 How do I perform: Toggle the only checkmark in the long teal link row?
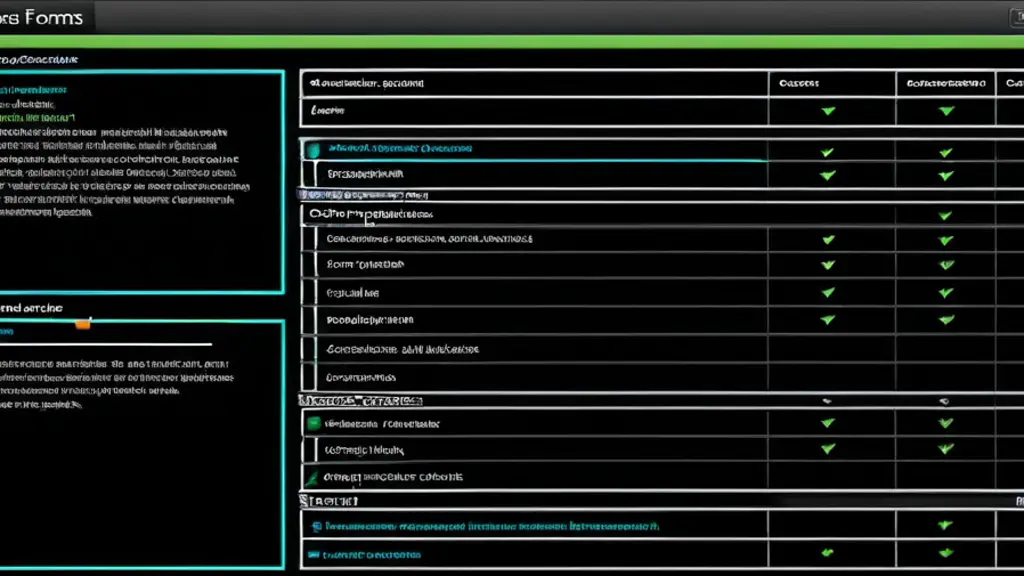click(x=945, y=525)
